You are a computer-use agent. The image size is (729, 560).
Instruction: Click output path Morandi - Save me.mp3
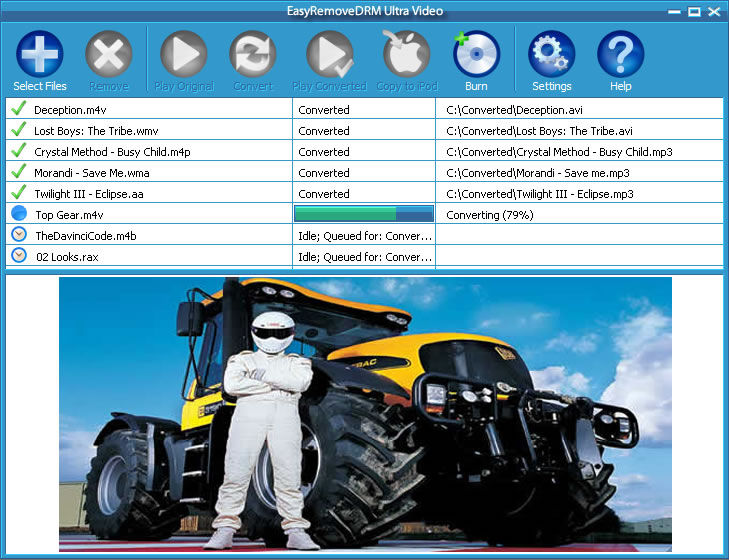pyautogui.click(x=538, y=173)
